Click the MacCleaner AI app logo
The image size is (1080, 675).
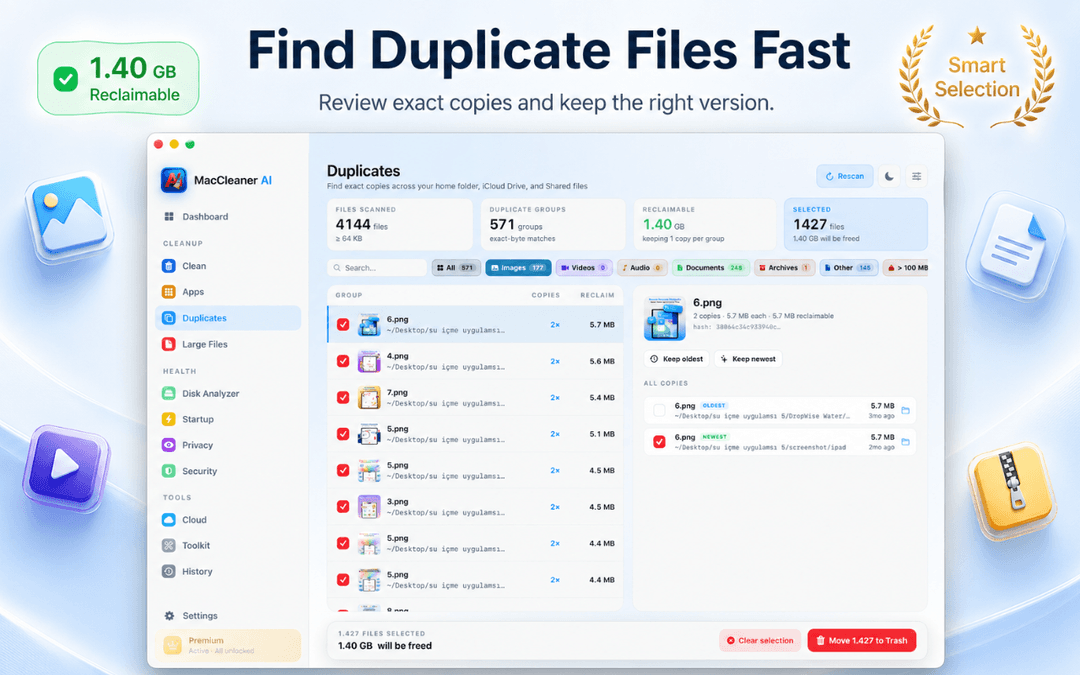pyautogui.click(x=174, y=180)
